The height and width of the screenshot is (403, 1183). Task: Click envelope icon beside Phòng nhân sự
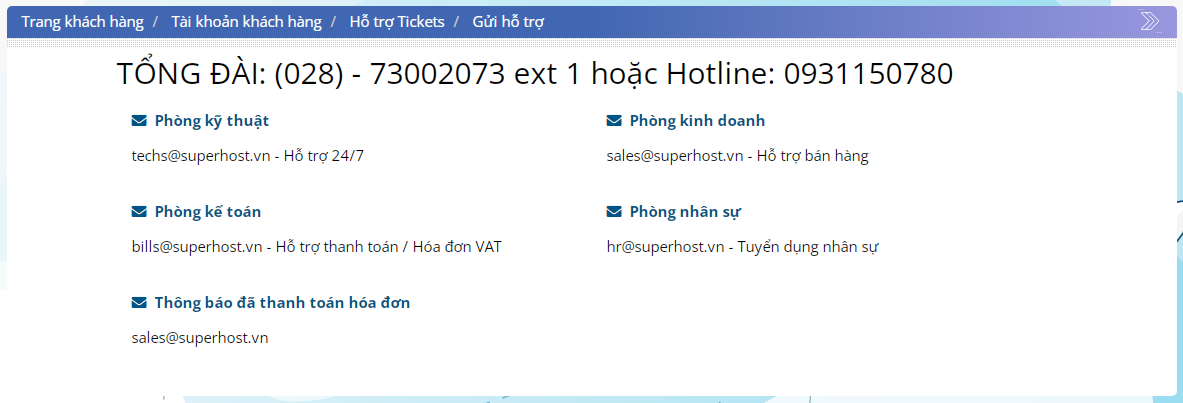point(614,212)
